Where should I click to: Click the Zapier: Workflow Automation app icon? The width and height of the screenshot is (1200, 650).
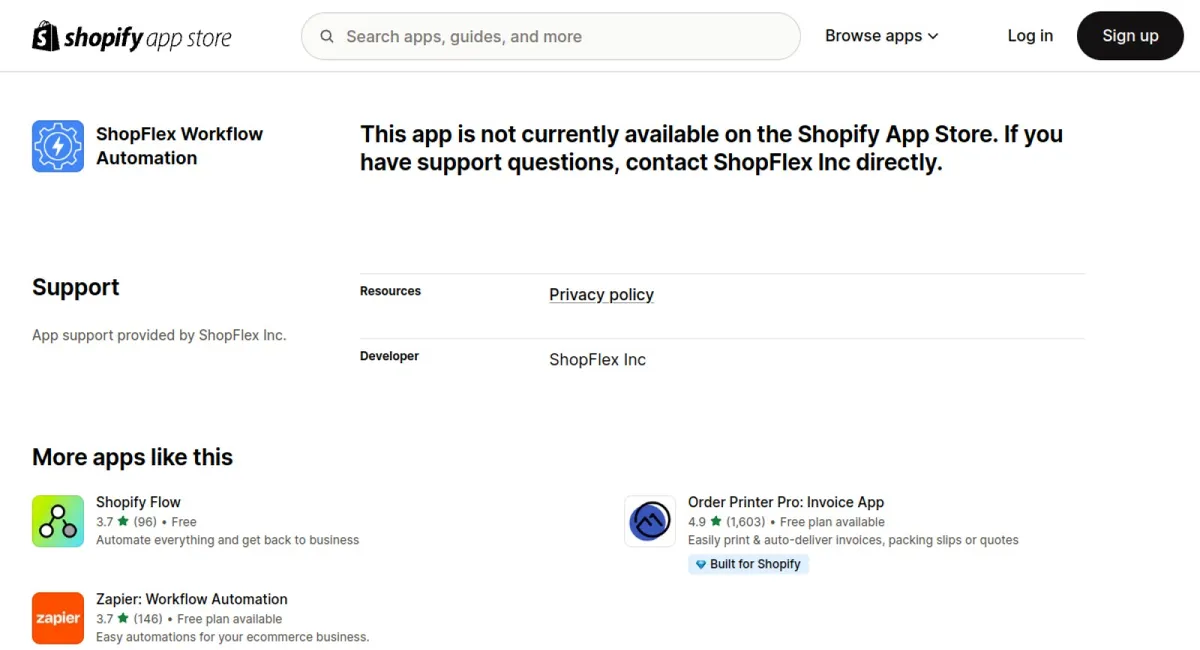tap(57, 618)
